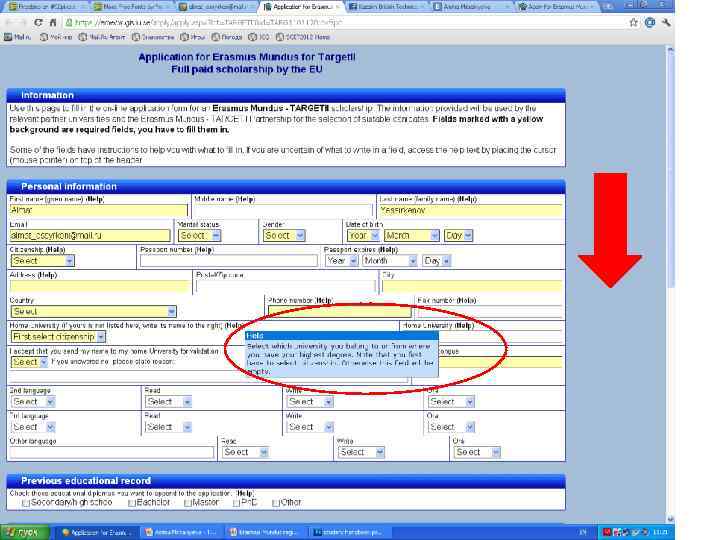
Task: Open the Citizenship dropdown
Action: point(42,261)
